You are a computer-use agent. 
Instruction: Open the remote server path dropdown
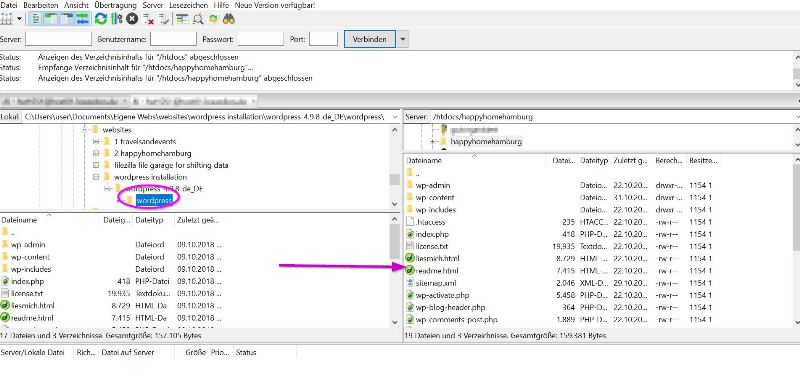click(796, 117)
